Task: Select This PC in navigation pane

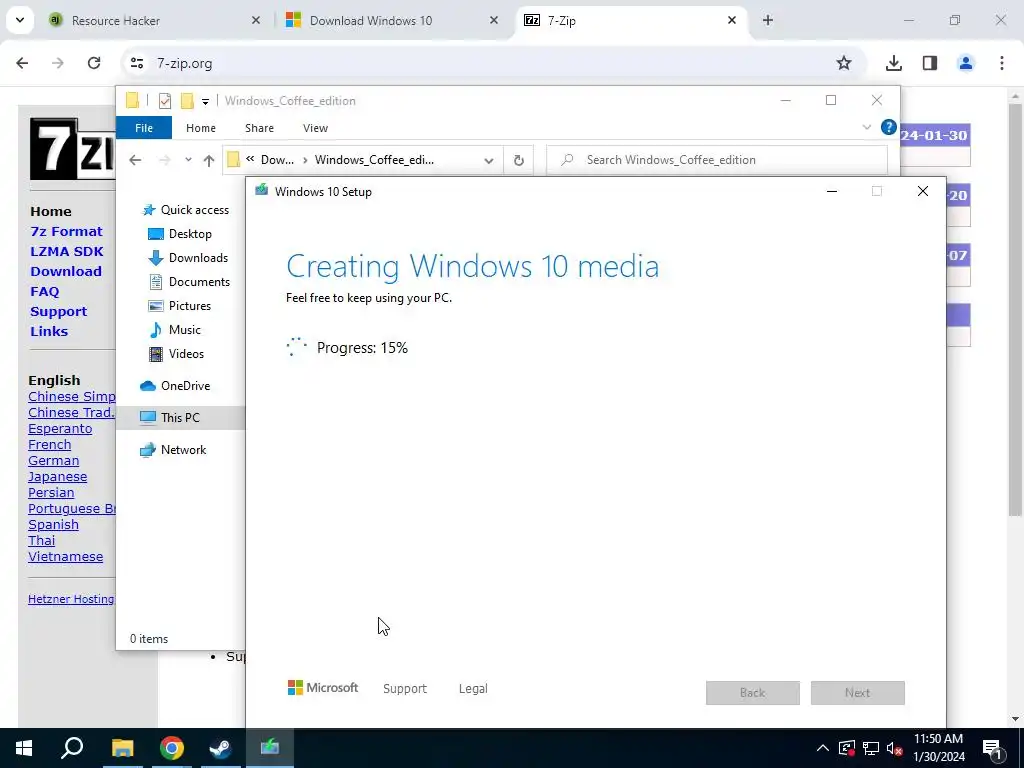Action: coord(180,418)
